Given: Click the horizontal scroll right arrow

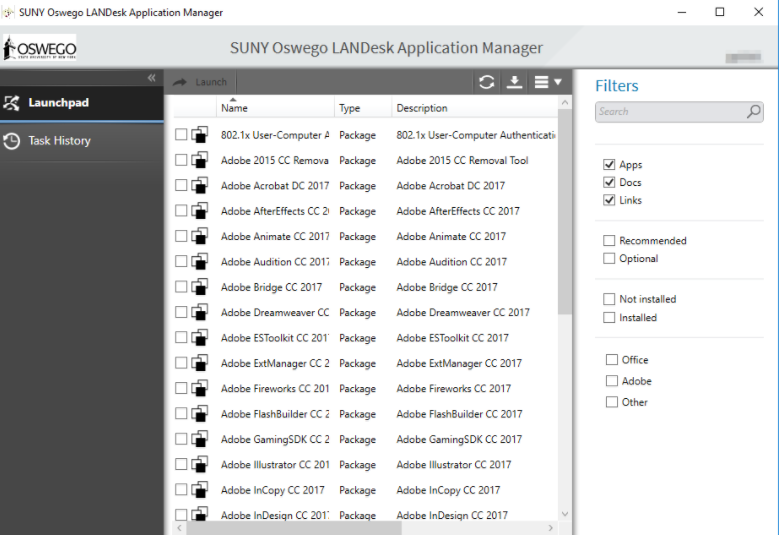Looking at the screenshot, I should (x=550, y=528).
